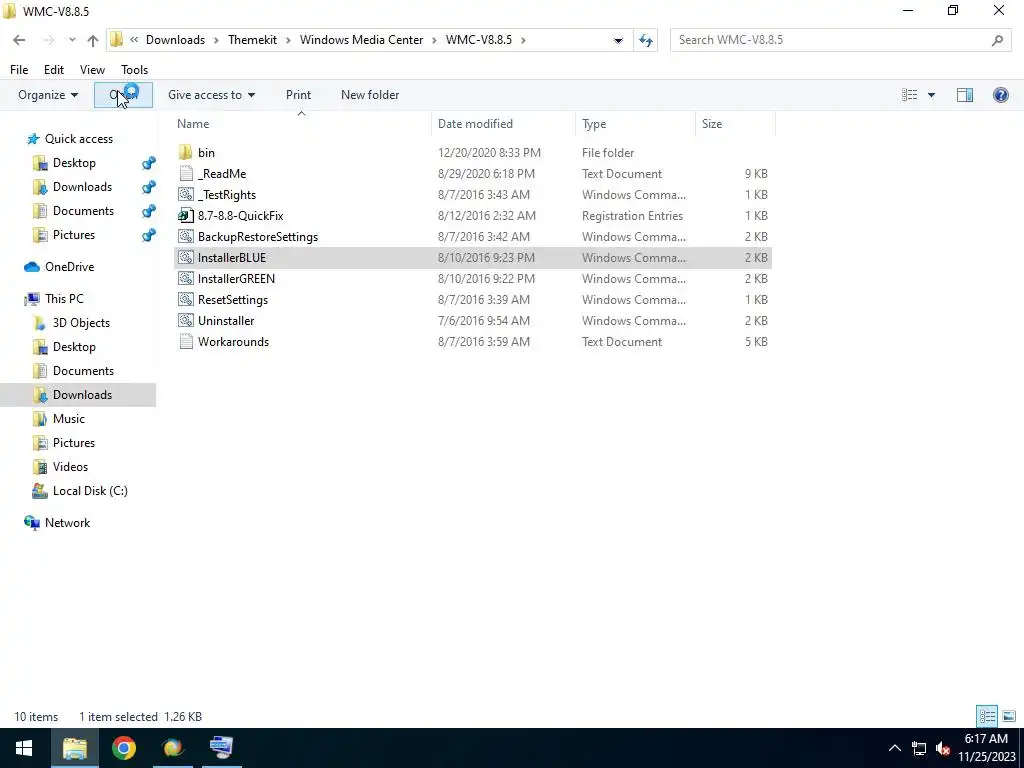Refresh the WMC-V8.8.5 folder view
This screenshot has height=768, width=1024.
click(646, 40)
